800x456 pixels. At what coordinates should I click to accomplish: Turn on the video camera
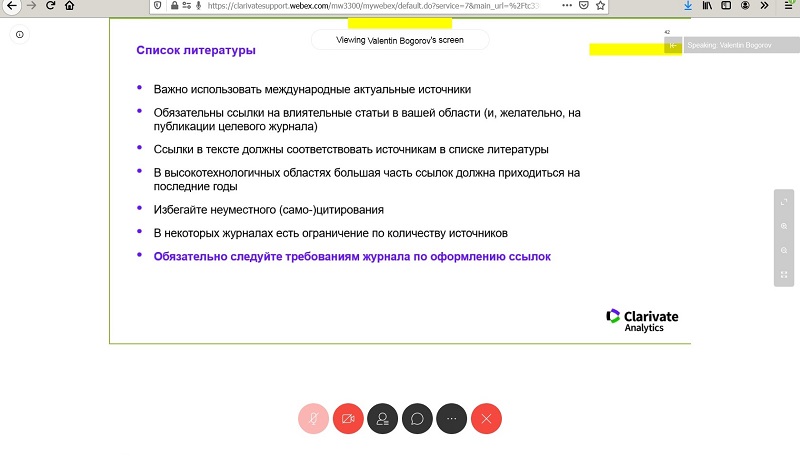[x=348, y=419]
